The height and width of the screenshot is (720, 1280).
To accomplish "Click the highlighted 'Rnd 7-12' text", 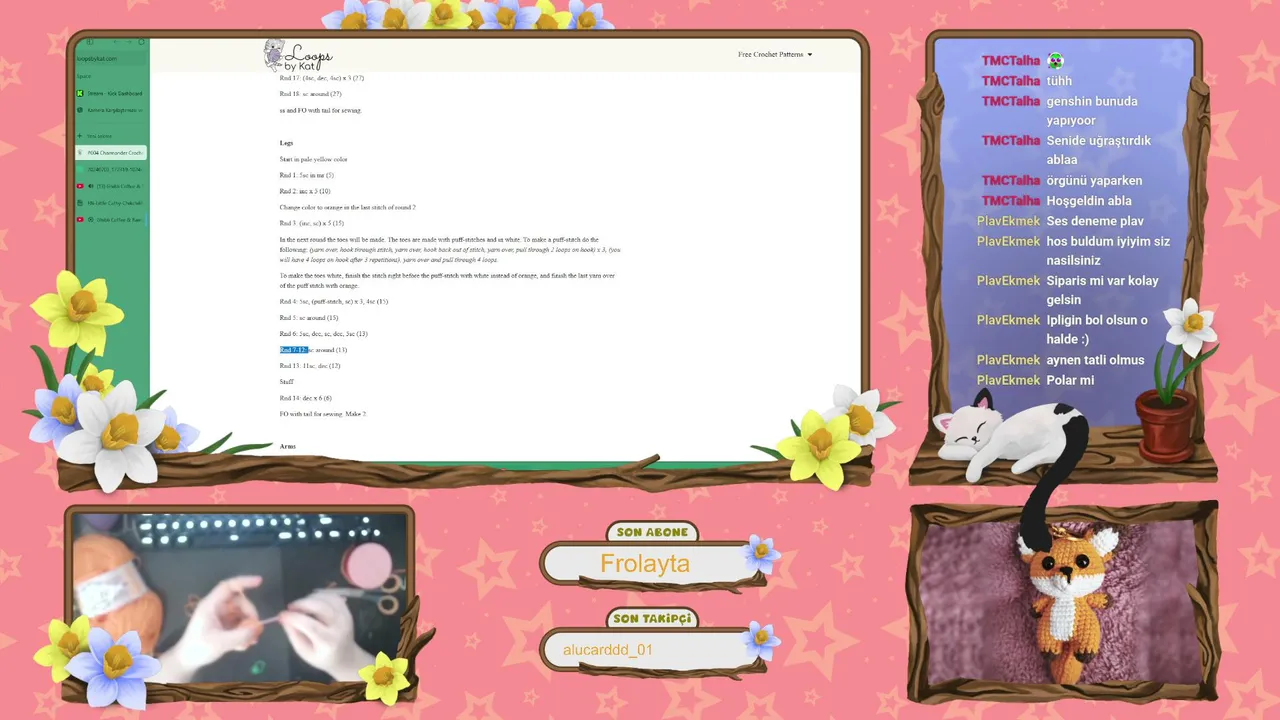I will point(293,350).
